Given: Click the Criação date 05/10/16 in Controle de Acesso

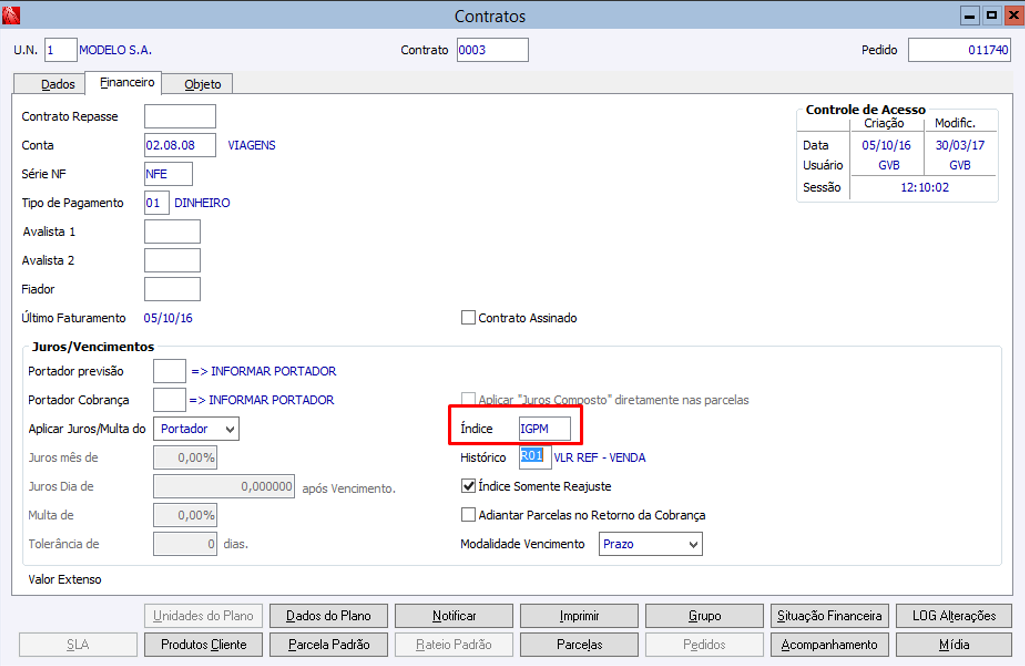Looking at the screenshot, I should (886, 145).
